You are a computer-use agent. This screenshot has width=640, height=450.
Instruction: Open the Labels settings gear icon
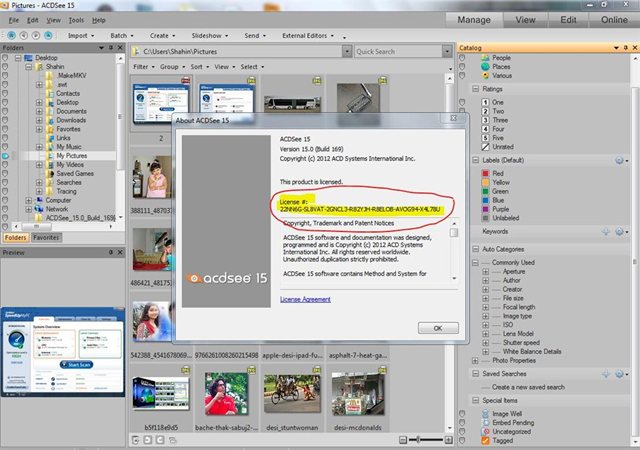point(619,160)
